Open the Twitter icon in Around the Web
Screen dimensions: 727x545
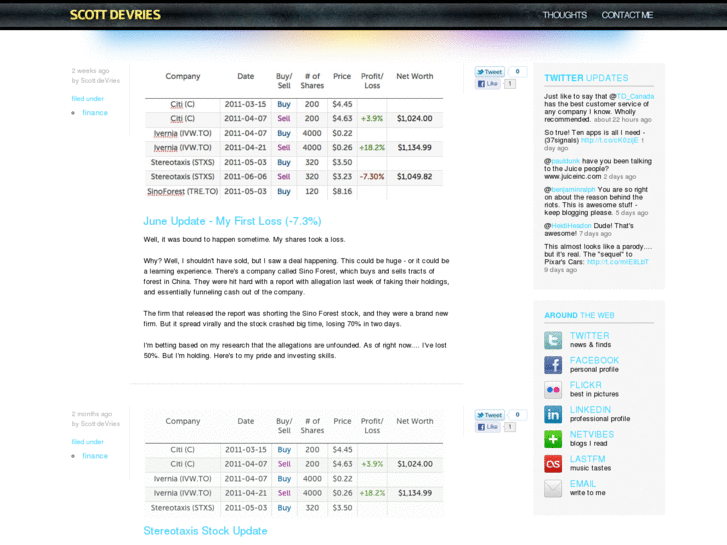click(553, 340)
